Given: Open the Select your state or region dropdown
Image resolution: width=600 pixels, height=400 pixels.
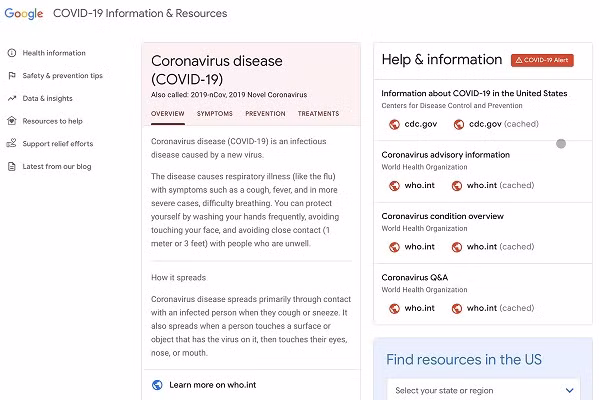Looking at the screenshot, I should coord(485,390).
